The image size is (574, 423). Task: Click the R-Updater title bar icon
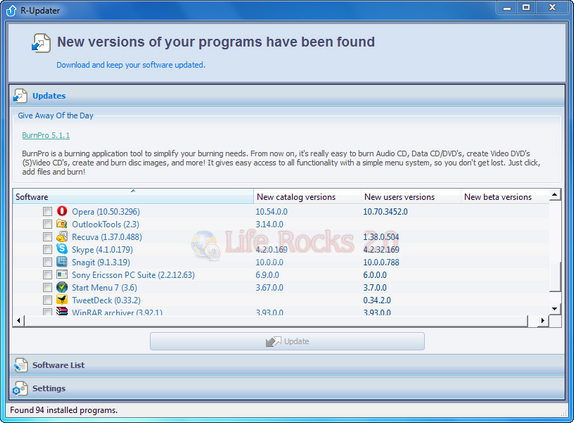pyautogui.click(x=11, y=11)
